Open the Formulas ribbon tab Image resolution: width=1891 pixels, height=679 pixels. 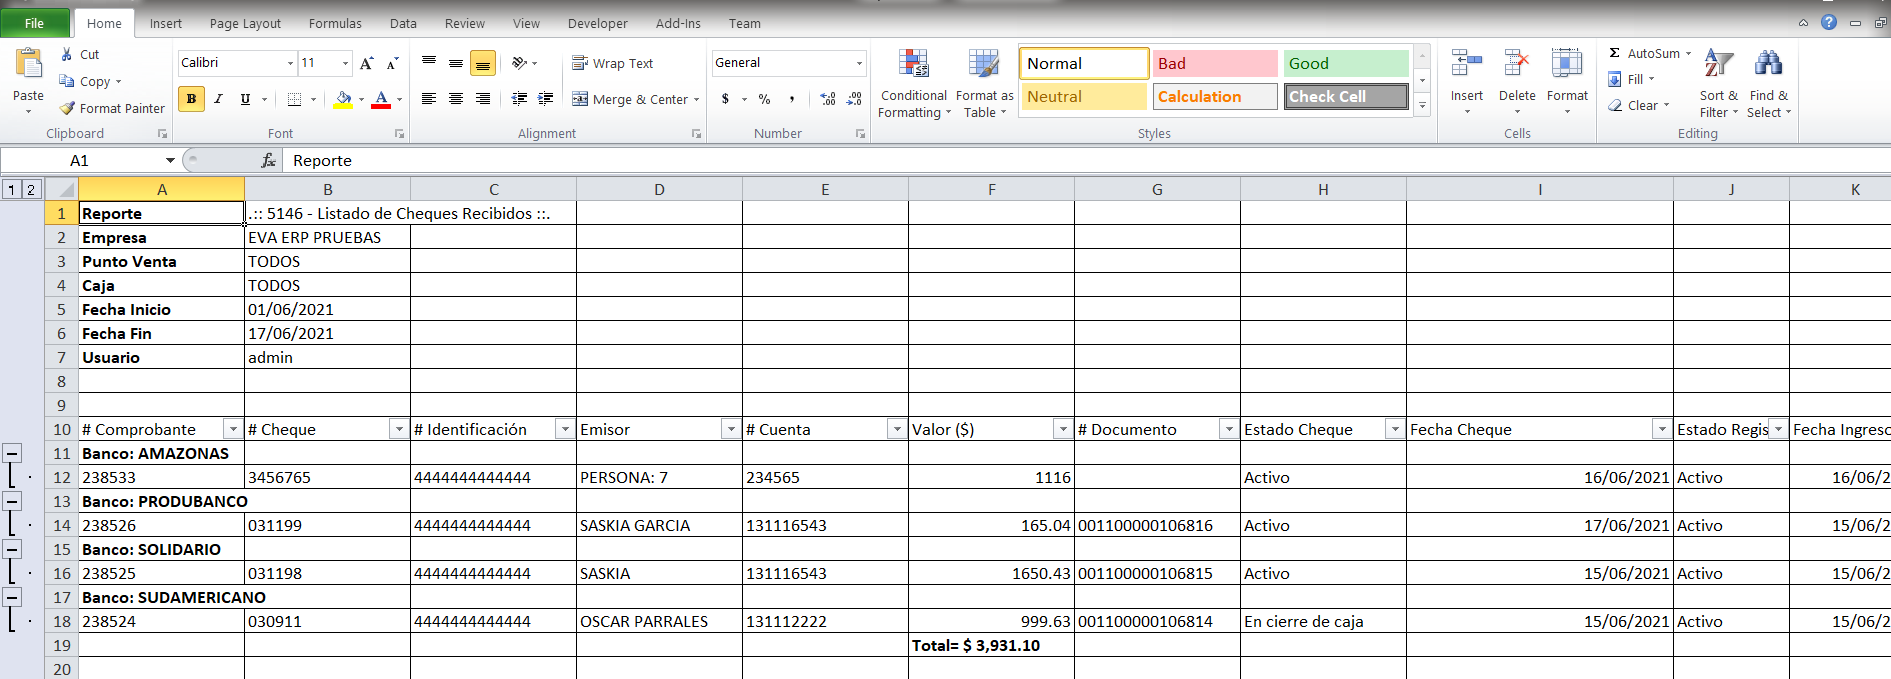(x=335, y=23)
